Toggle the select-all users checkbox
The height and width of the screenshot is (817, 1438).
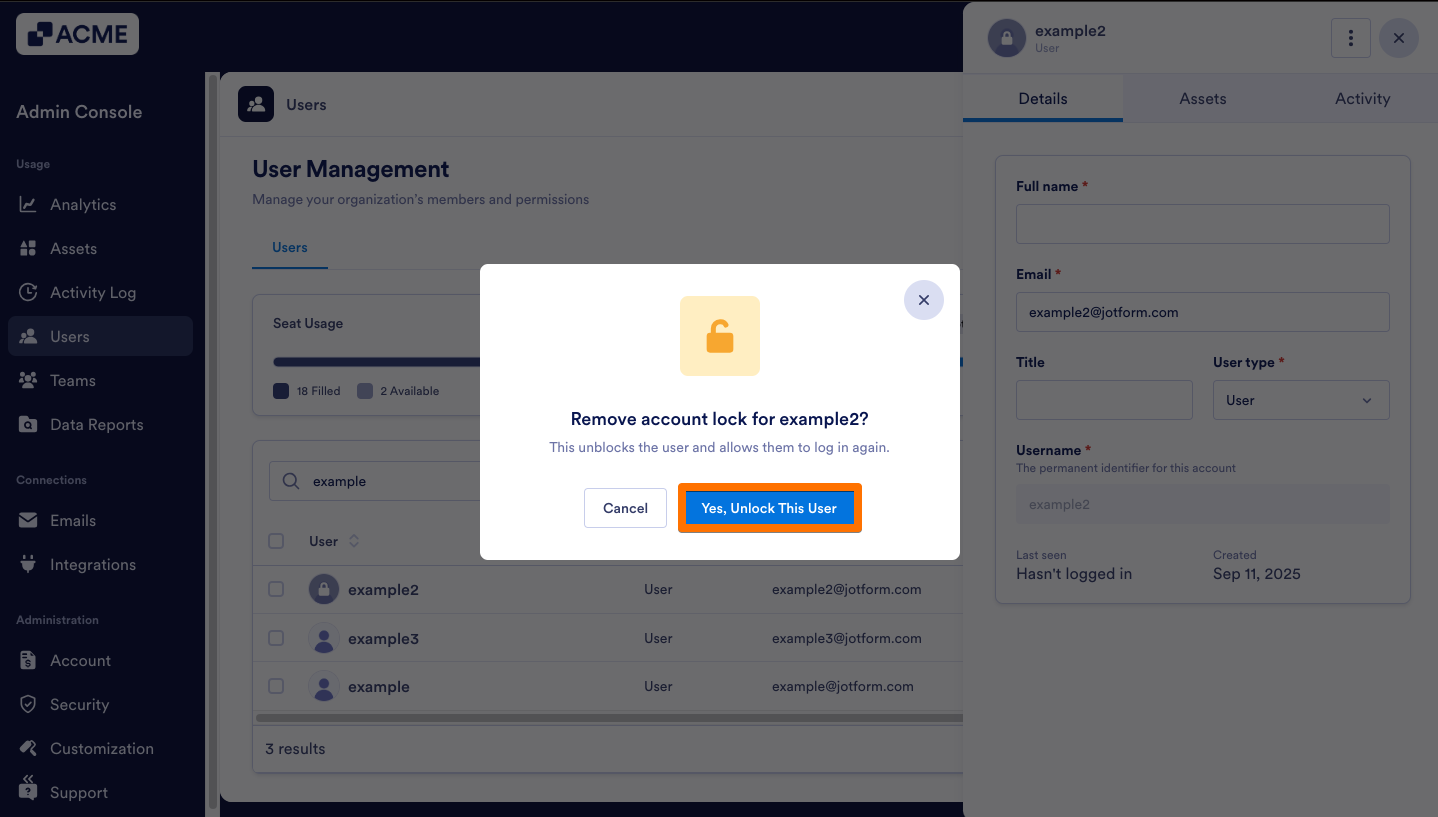[x=276, y=541]
